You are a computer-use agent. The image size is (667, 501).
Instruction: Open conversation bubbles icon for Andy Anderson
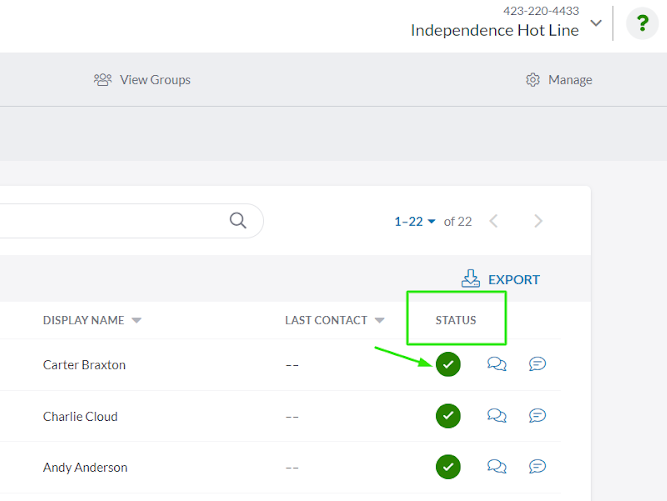(x=496, y=467)
